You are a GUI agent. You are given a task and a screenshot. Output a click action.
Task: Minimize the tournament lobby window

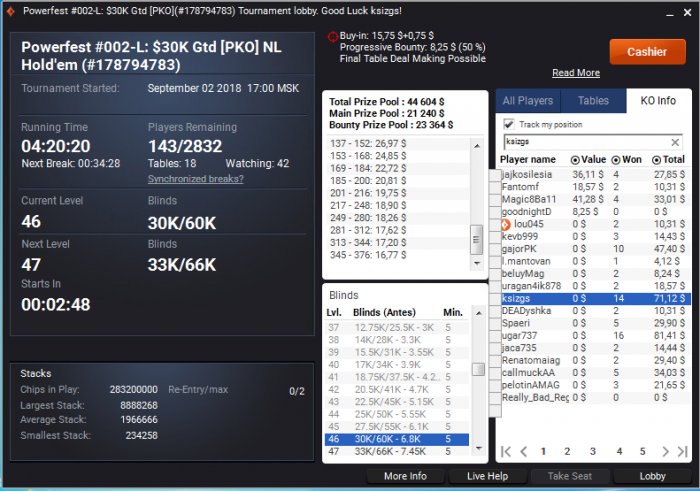click(670, 13)
